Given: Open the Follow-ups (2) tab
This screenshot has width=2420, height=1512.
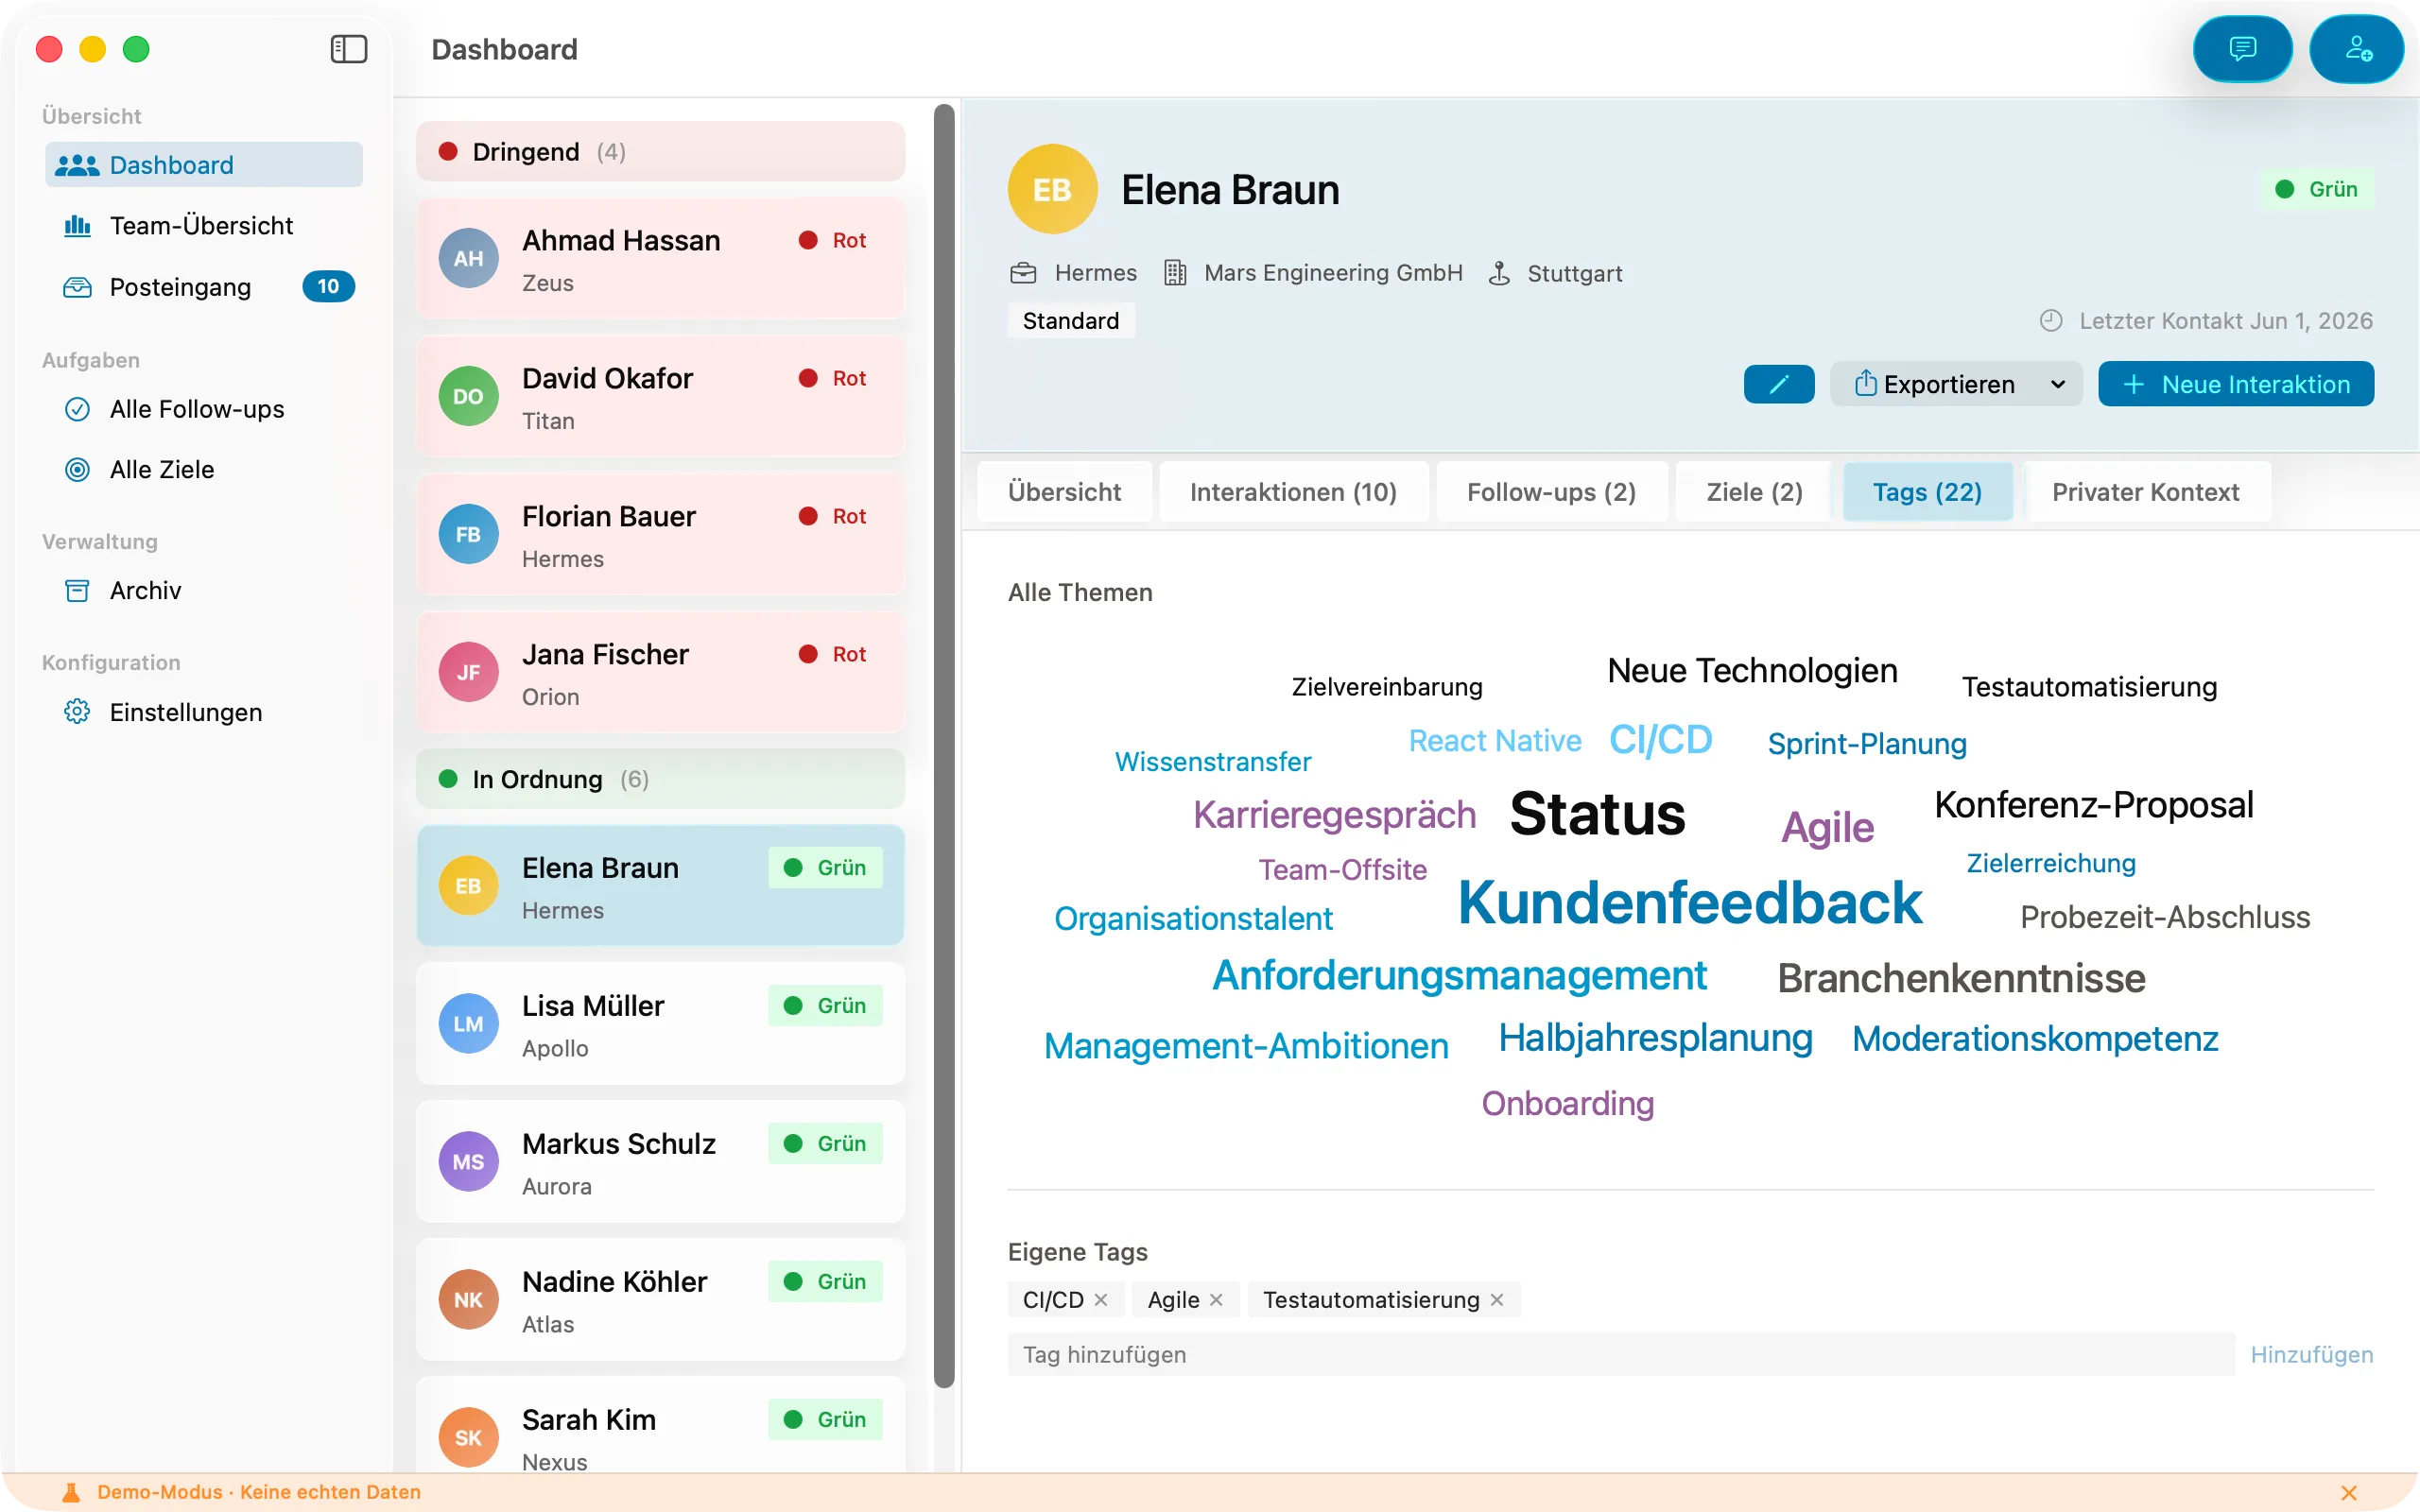Looking at the screenshot, I should point(1551,492).
